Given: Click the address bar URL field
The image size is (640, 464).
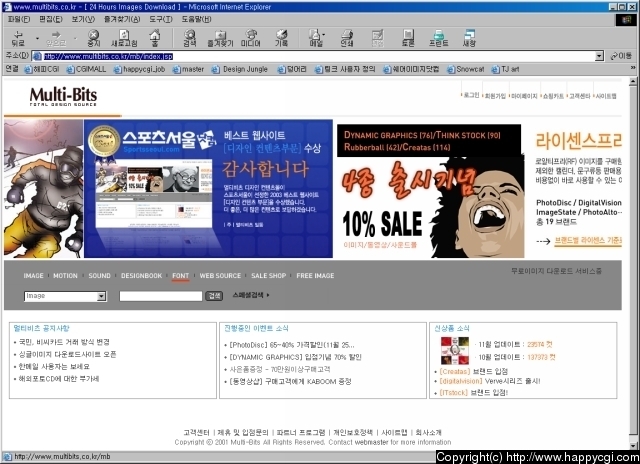Looking at the screenshot, I should [314, 56].
